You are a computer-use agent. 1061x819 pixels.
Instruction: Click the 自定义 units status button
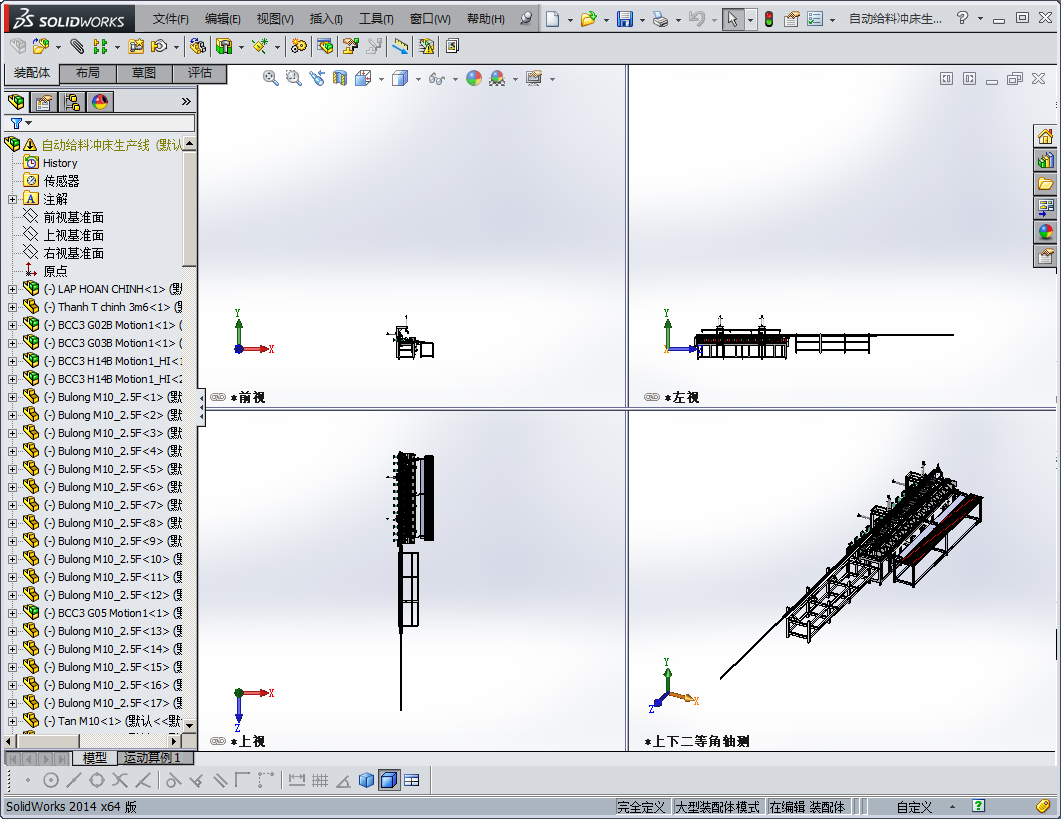point(914,807)
